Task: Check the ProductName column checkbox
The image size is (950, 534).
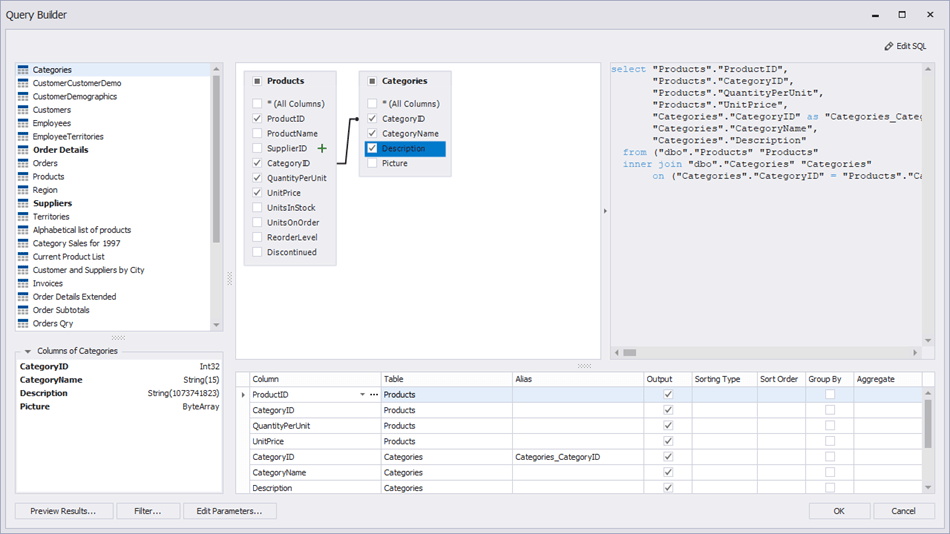Action: [x=257, y=133]
